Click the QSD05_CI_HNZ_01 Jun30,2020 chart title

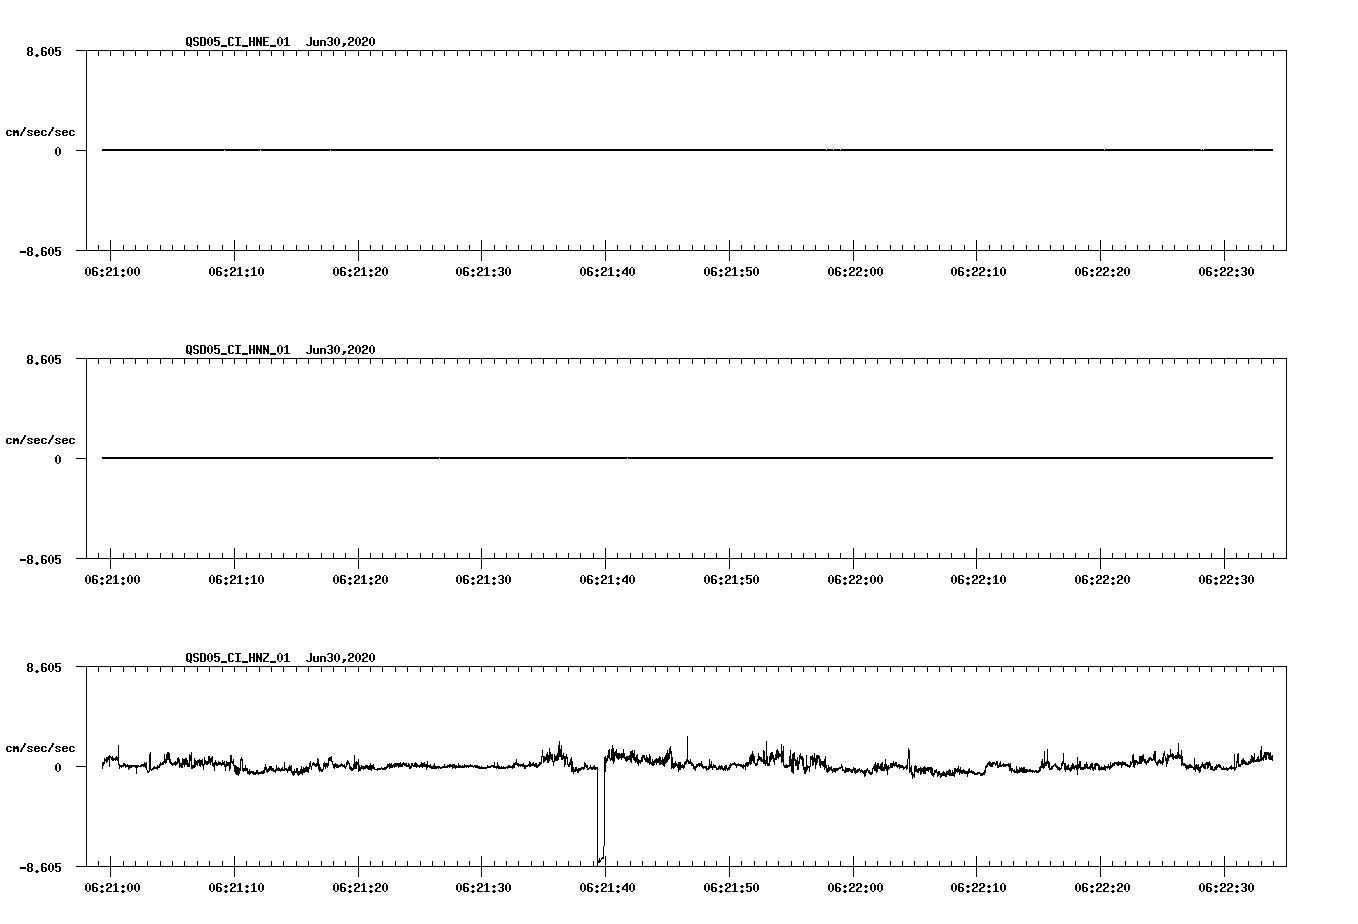[x=280, y=658]
